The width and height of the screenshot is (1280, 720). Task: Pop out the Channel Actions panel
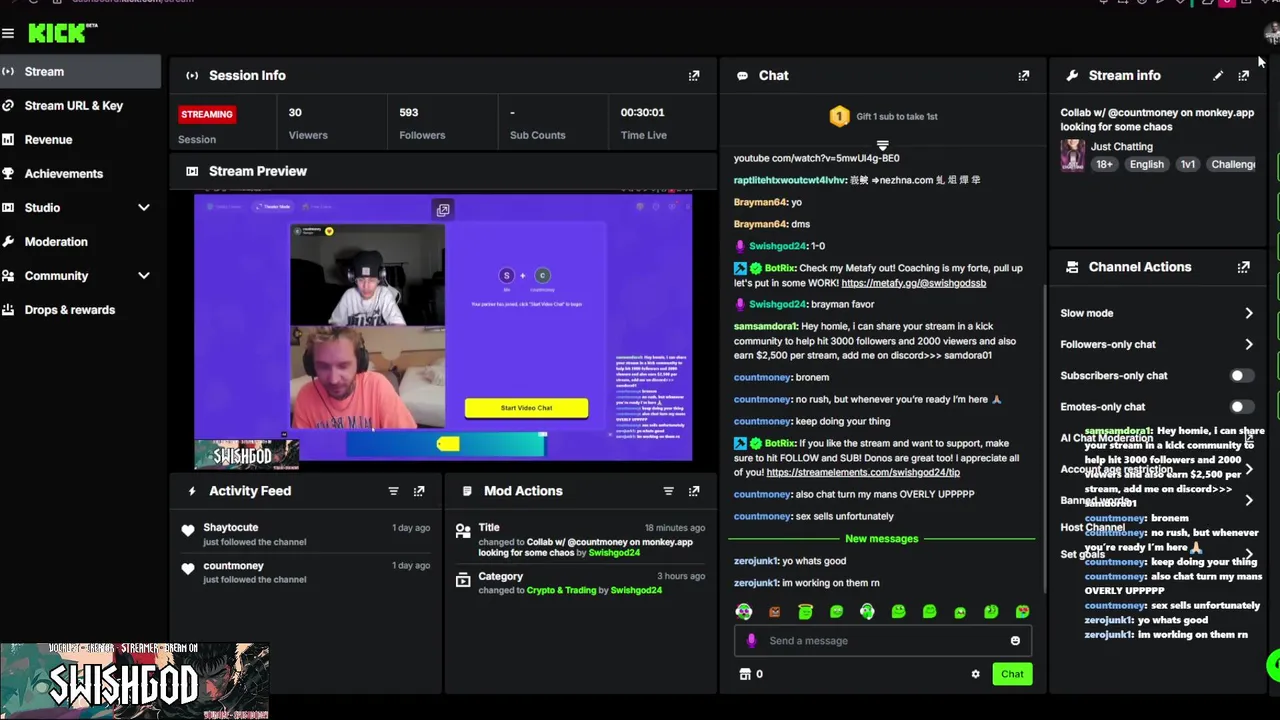(1244, 267)
